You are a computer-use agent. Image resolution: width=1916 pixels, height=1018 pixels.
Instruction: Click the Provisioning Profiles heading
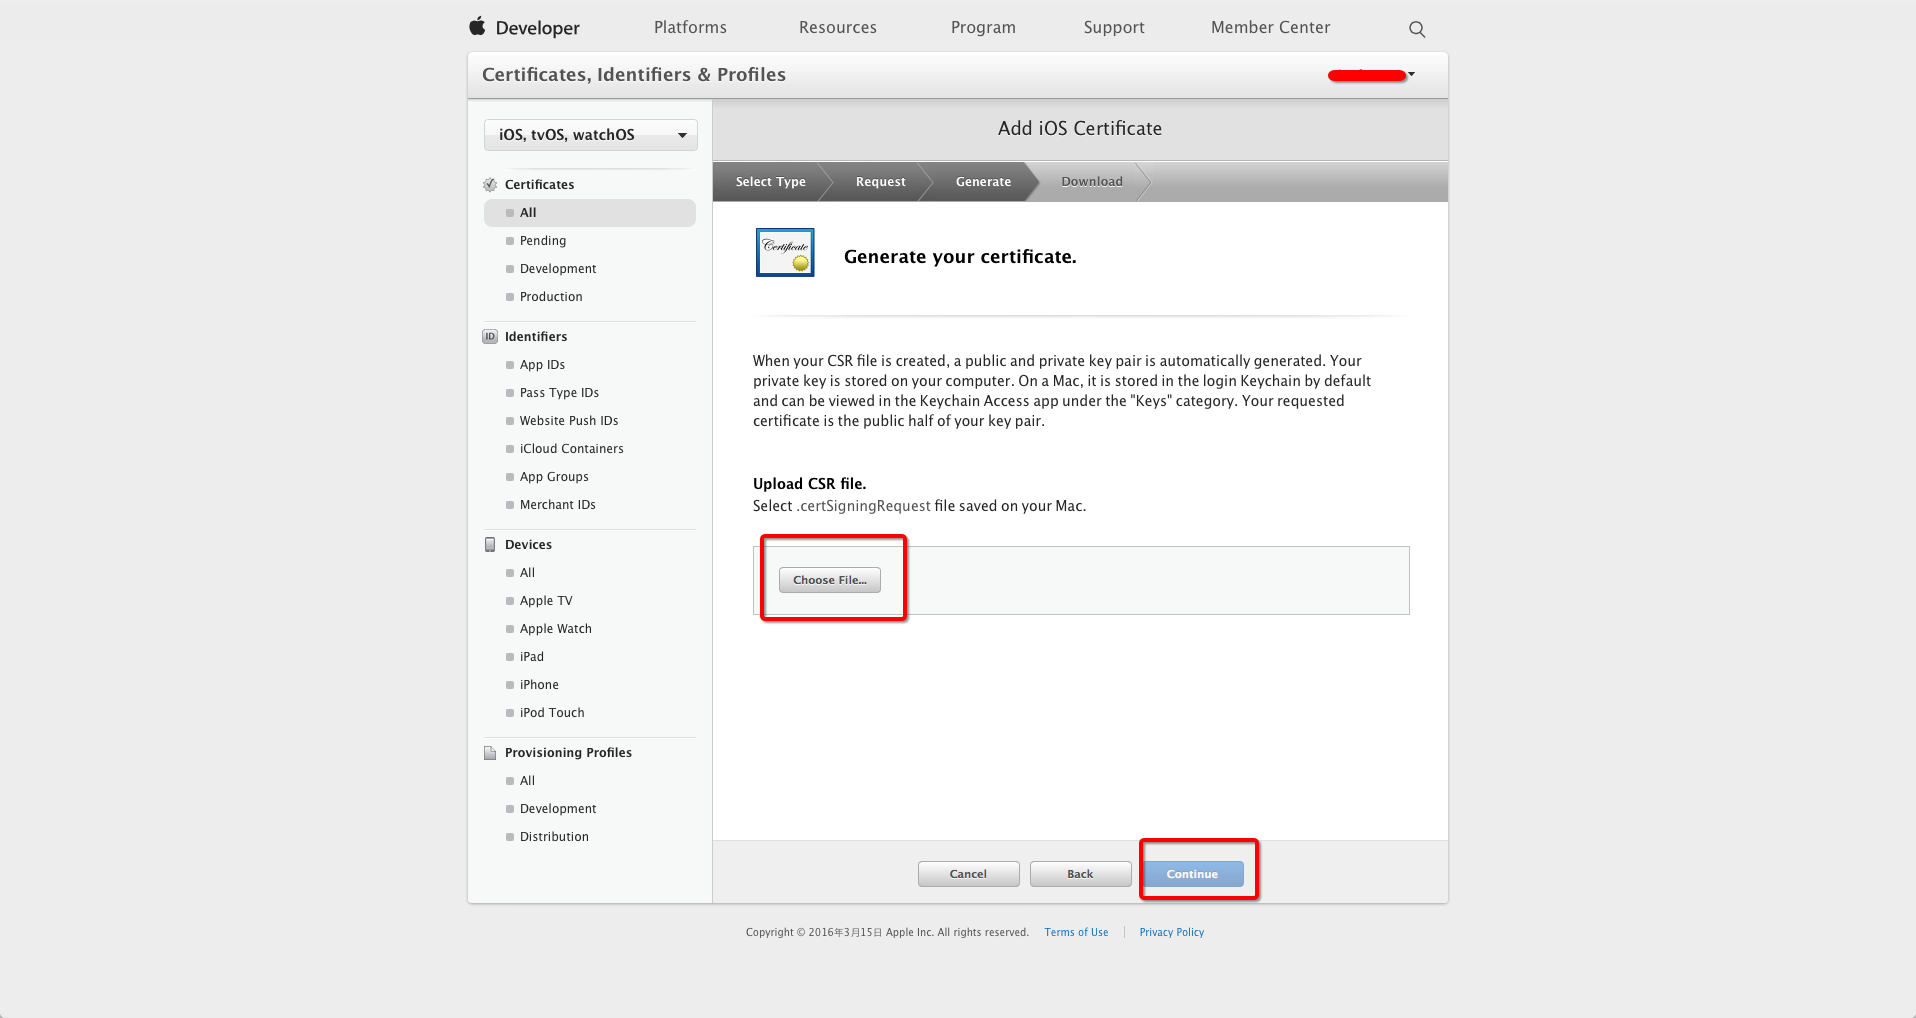[568, 753]
